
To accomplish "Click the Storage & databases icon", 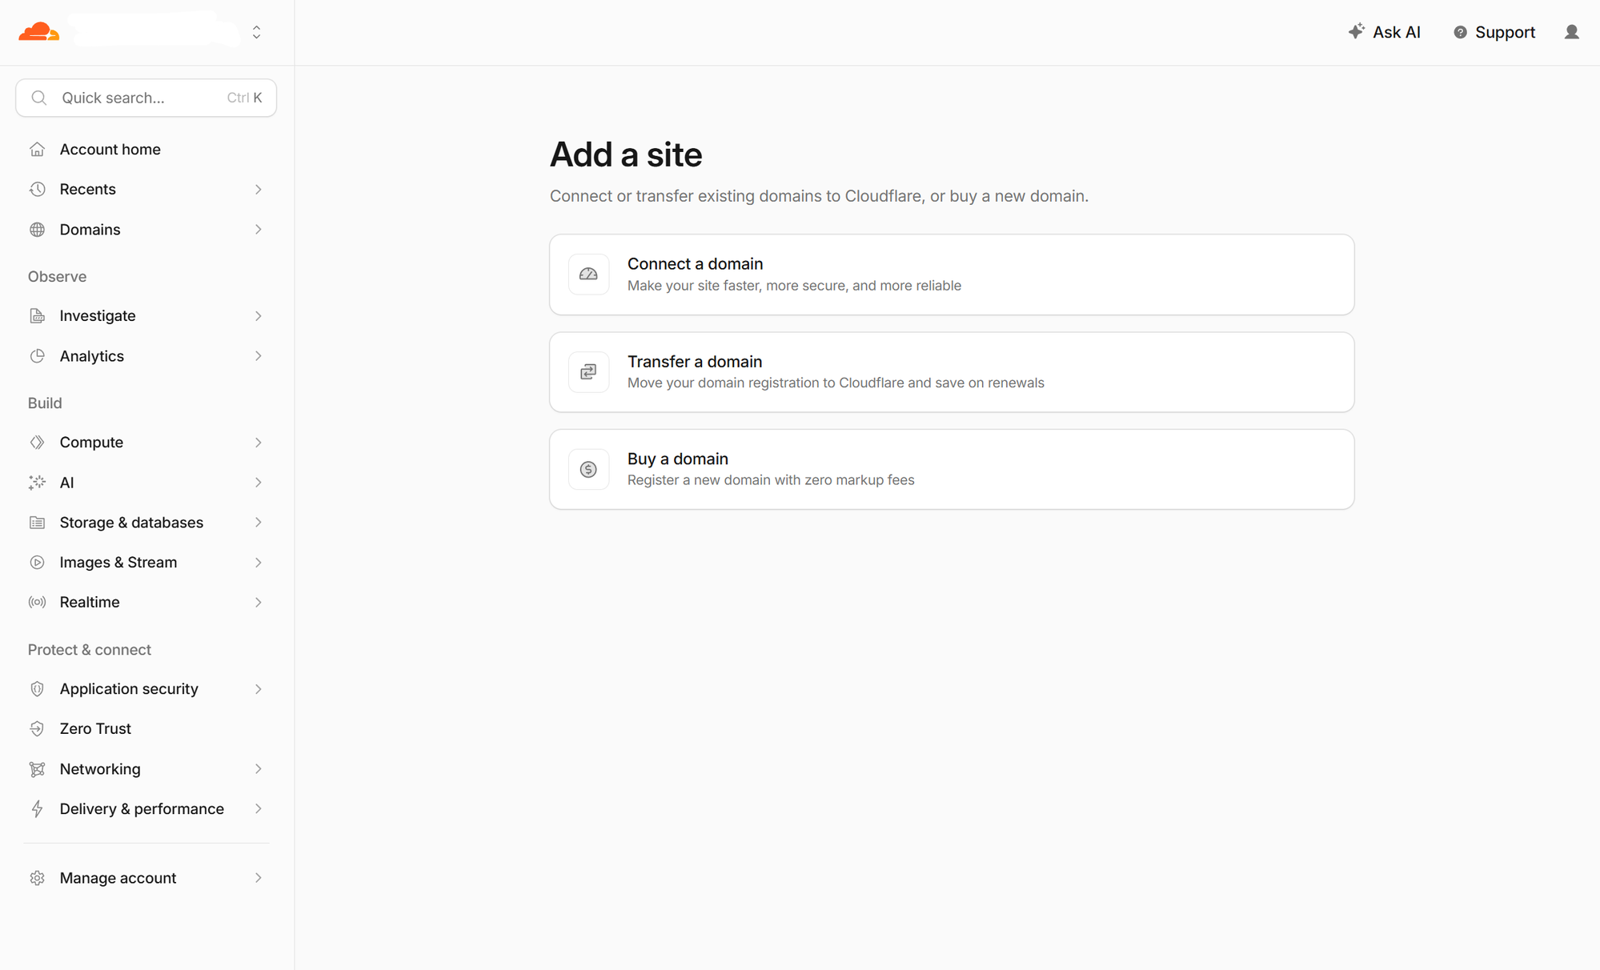I will coord(37,522).
